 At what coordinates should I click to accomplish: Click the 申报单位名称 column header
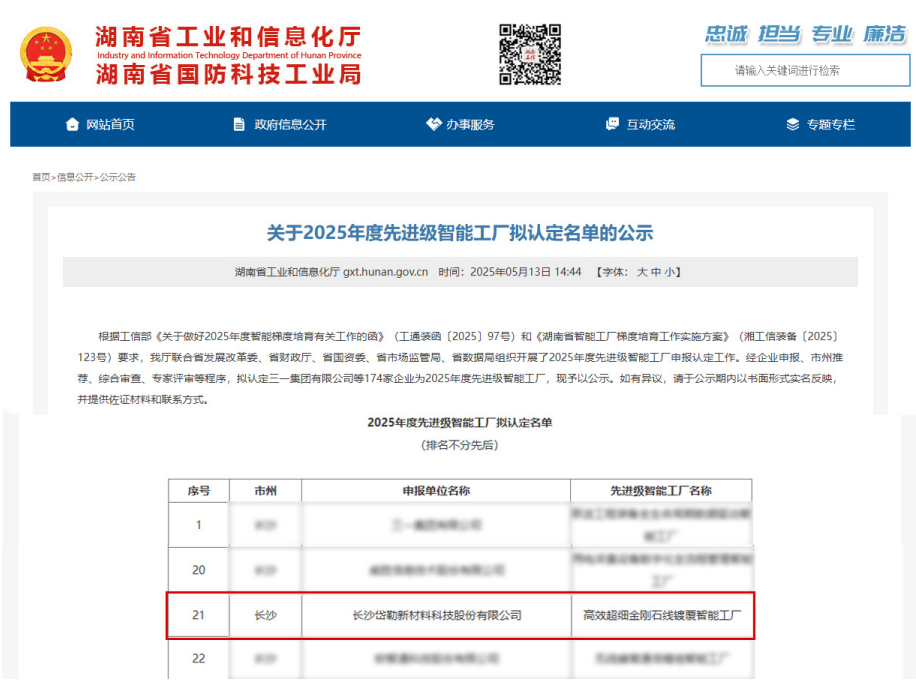tap(436, 491)
